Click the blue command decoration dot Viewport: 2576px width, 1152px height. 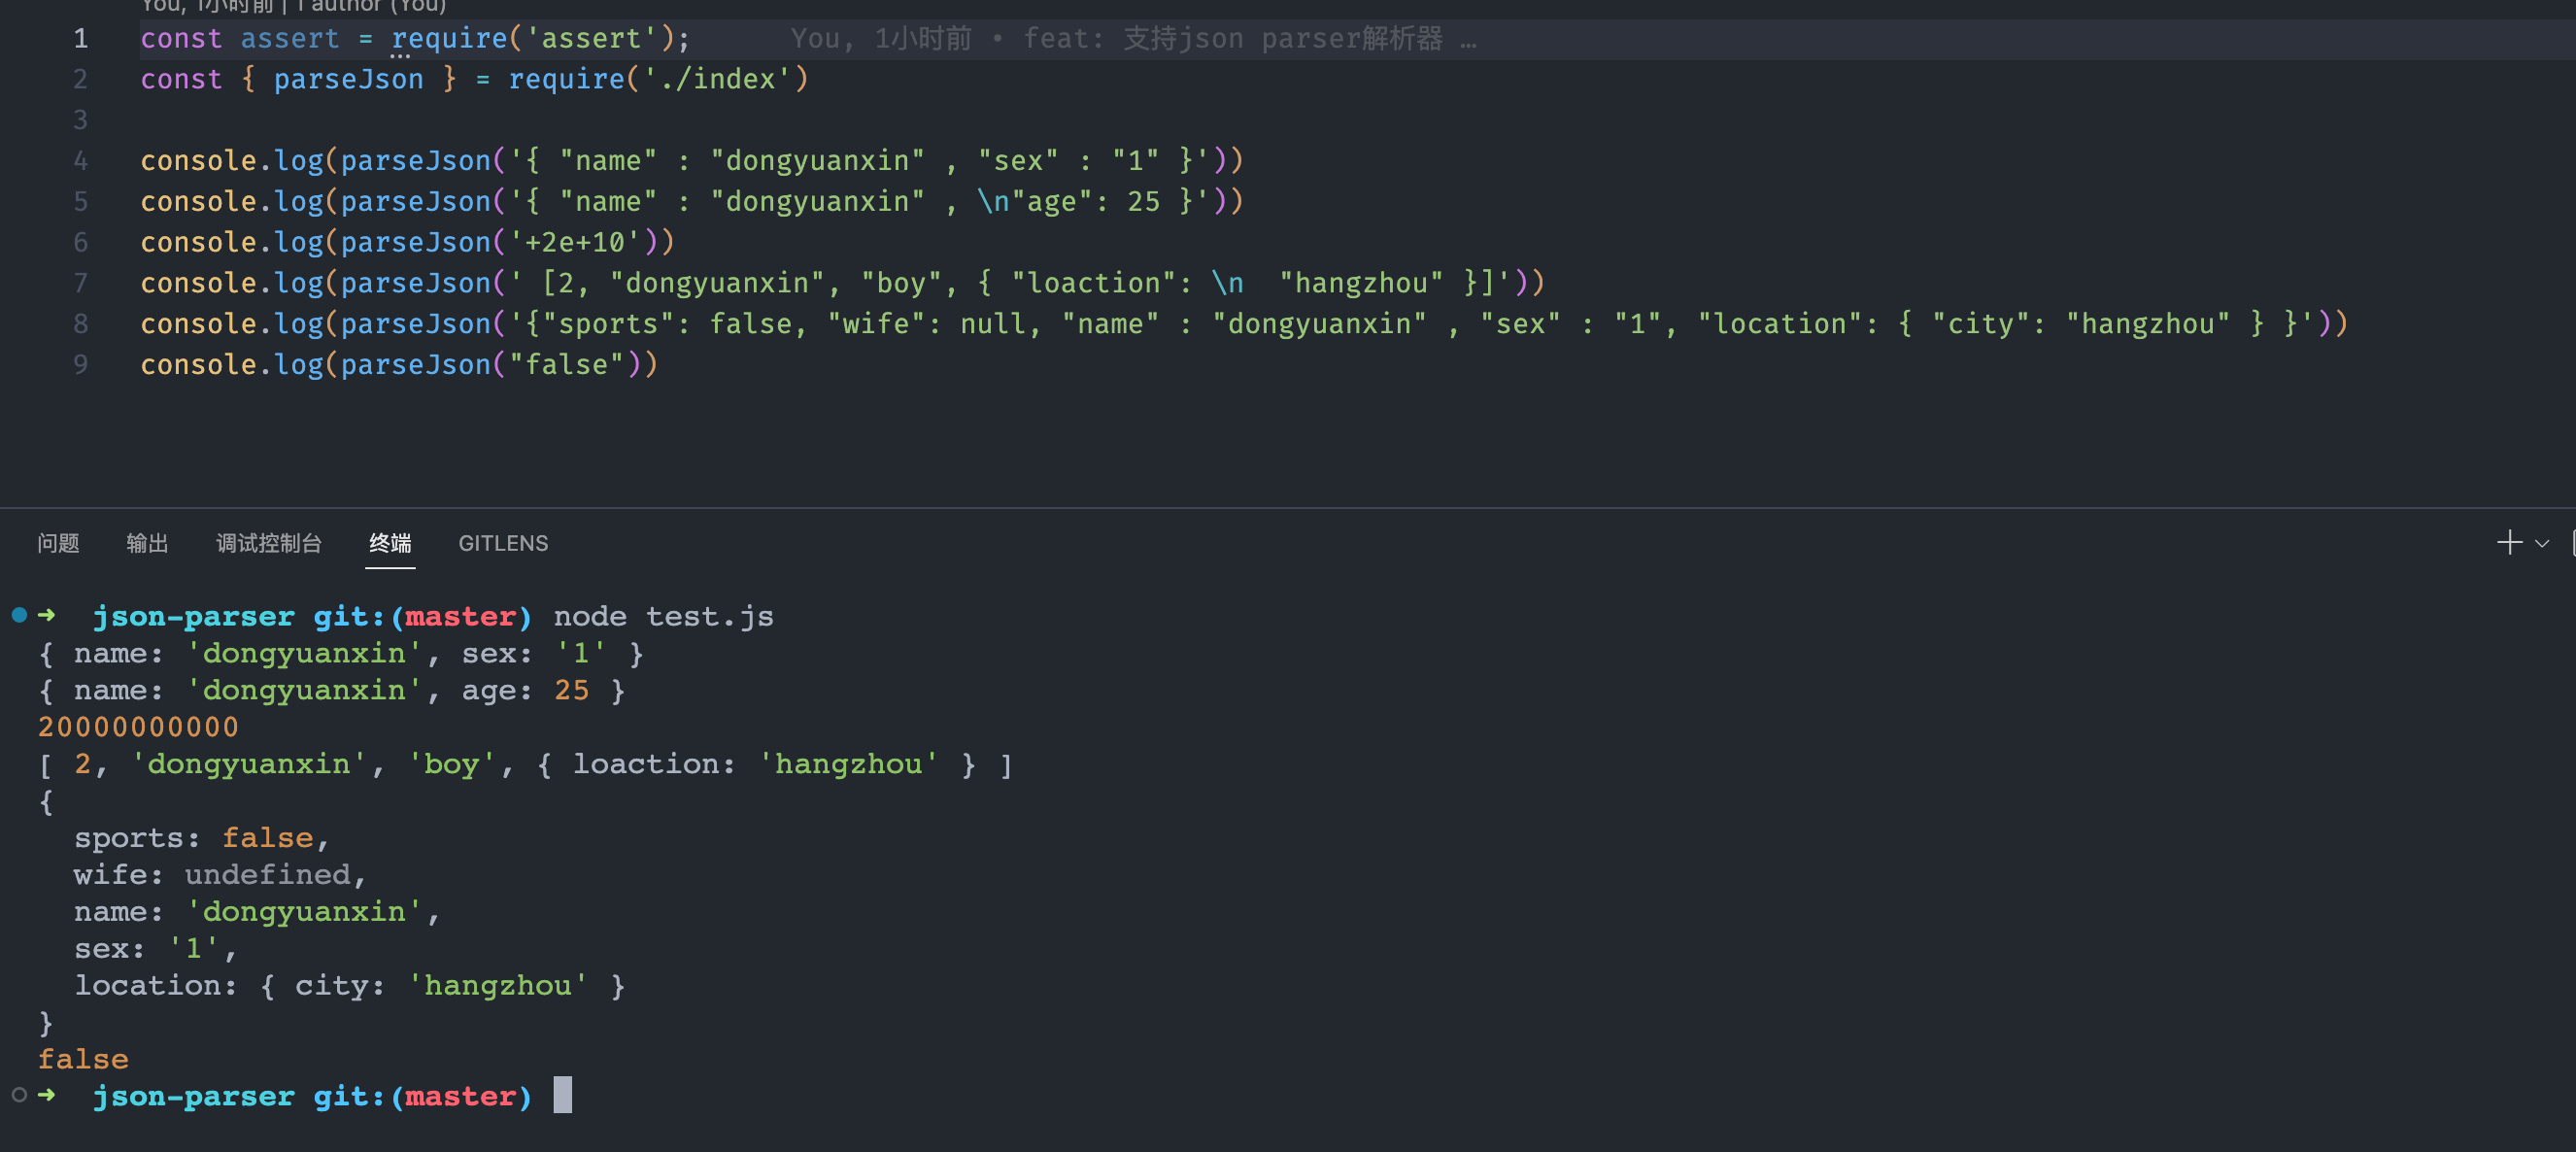click(19, 615)
